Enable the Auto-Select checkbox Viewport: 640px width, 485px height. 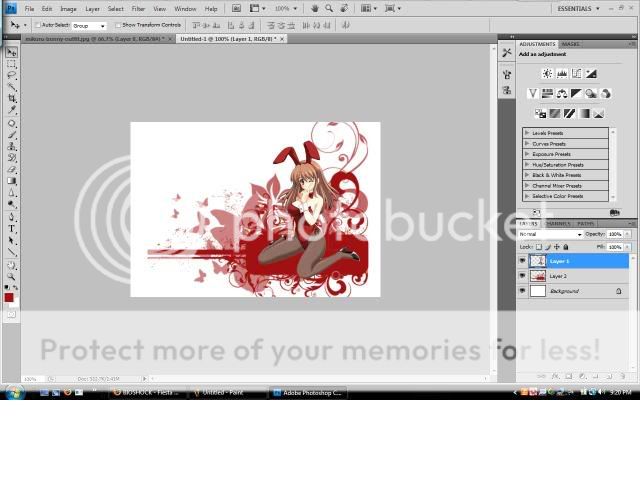38,25
